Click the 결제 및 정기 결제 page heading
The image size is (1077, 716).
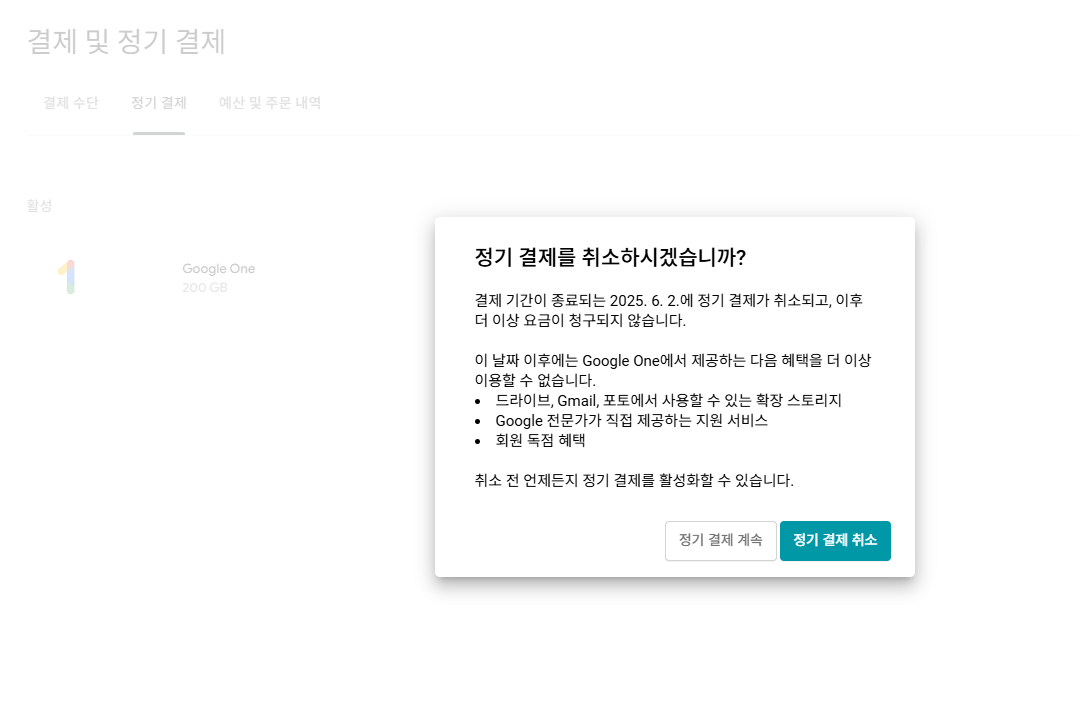tap(126, 41)
